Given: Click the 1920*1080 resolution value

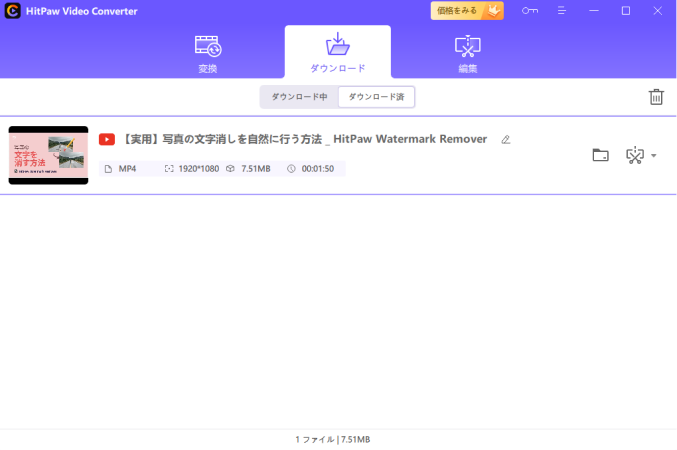Looking at the screenshot, I should coord(199,169).
